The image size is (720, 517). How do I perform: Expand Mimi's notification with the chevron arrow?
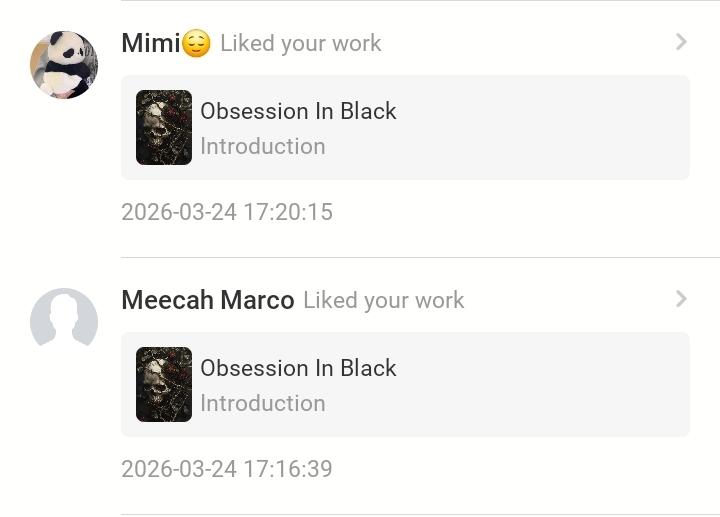point(681,42)
